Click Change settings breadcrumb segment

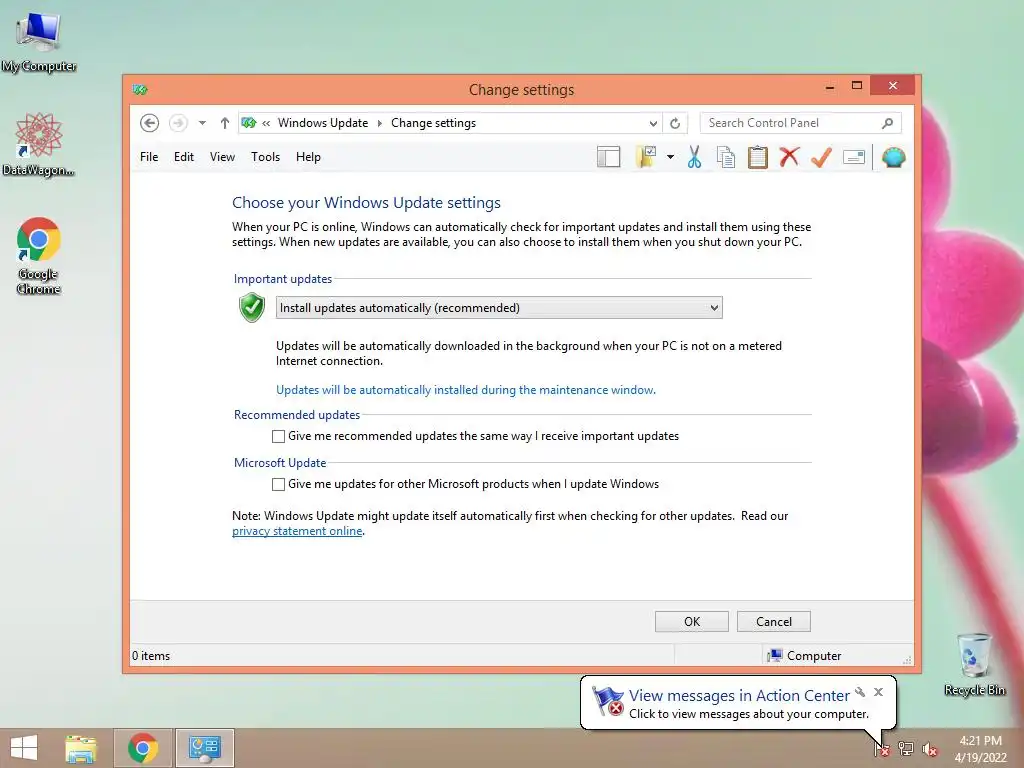tap(433, 123)
